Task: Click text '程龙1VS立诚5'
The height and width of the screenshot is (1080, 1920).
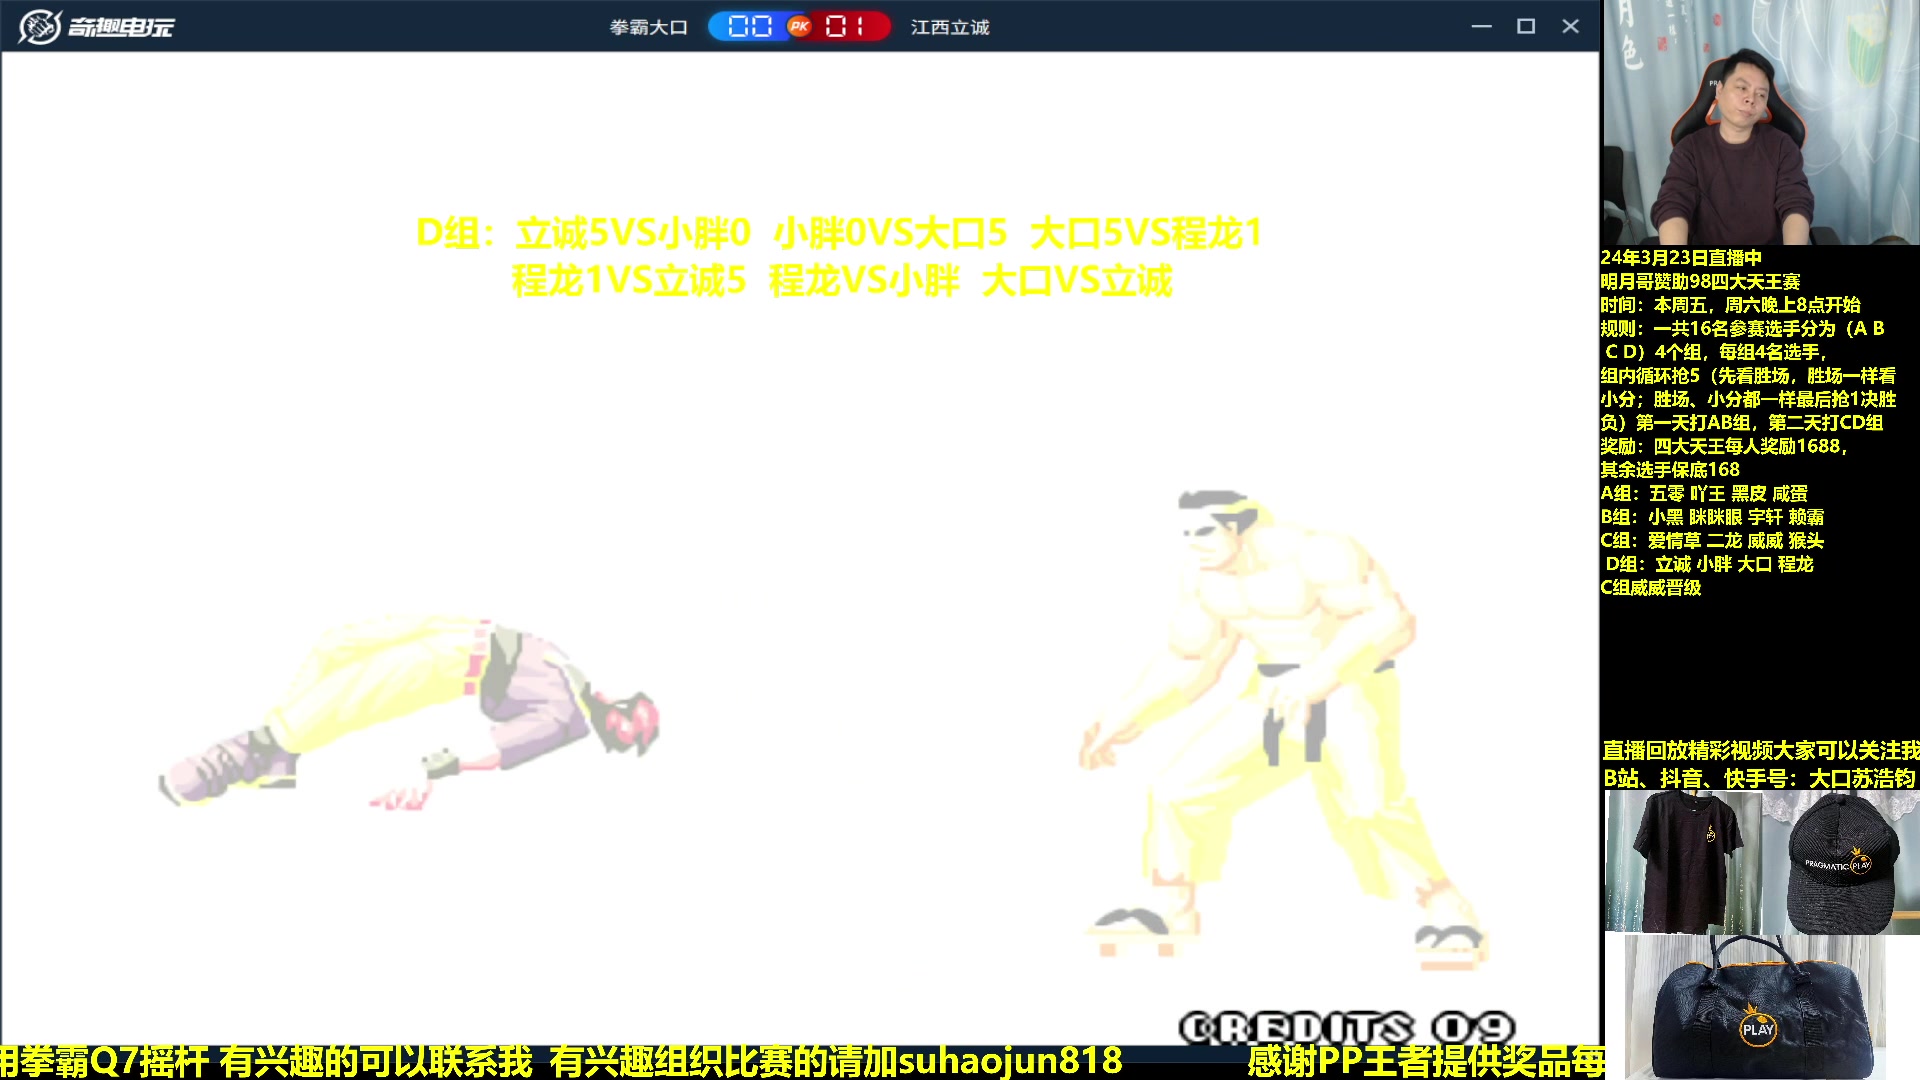Action: [x=629, y=281]
